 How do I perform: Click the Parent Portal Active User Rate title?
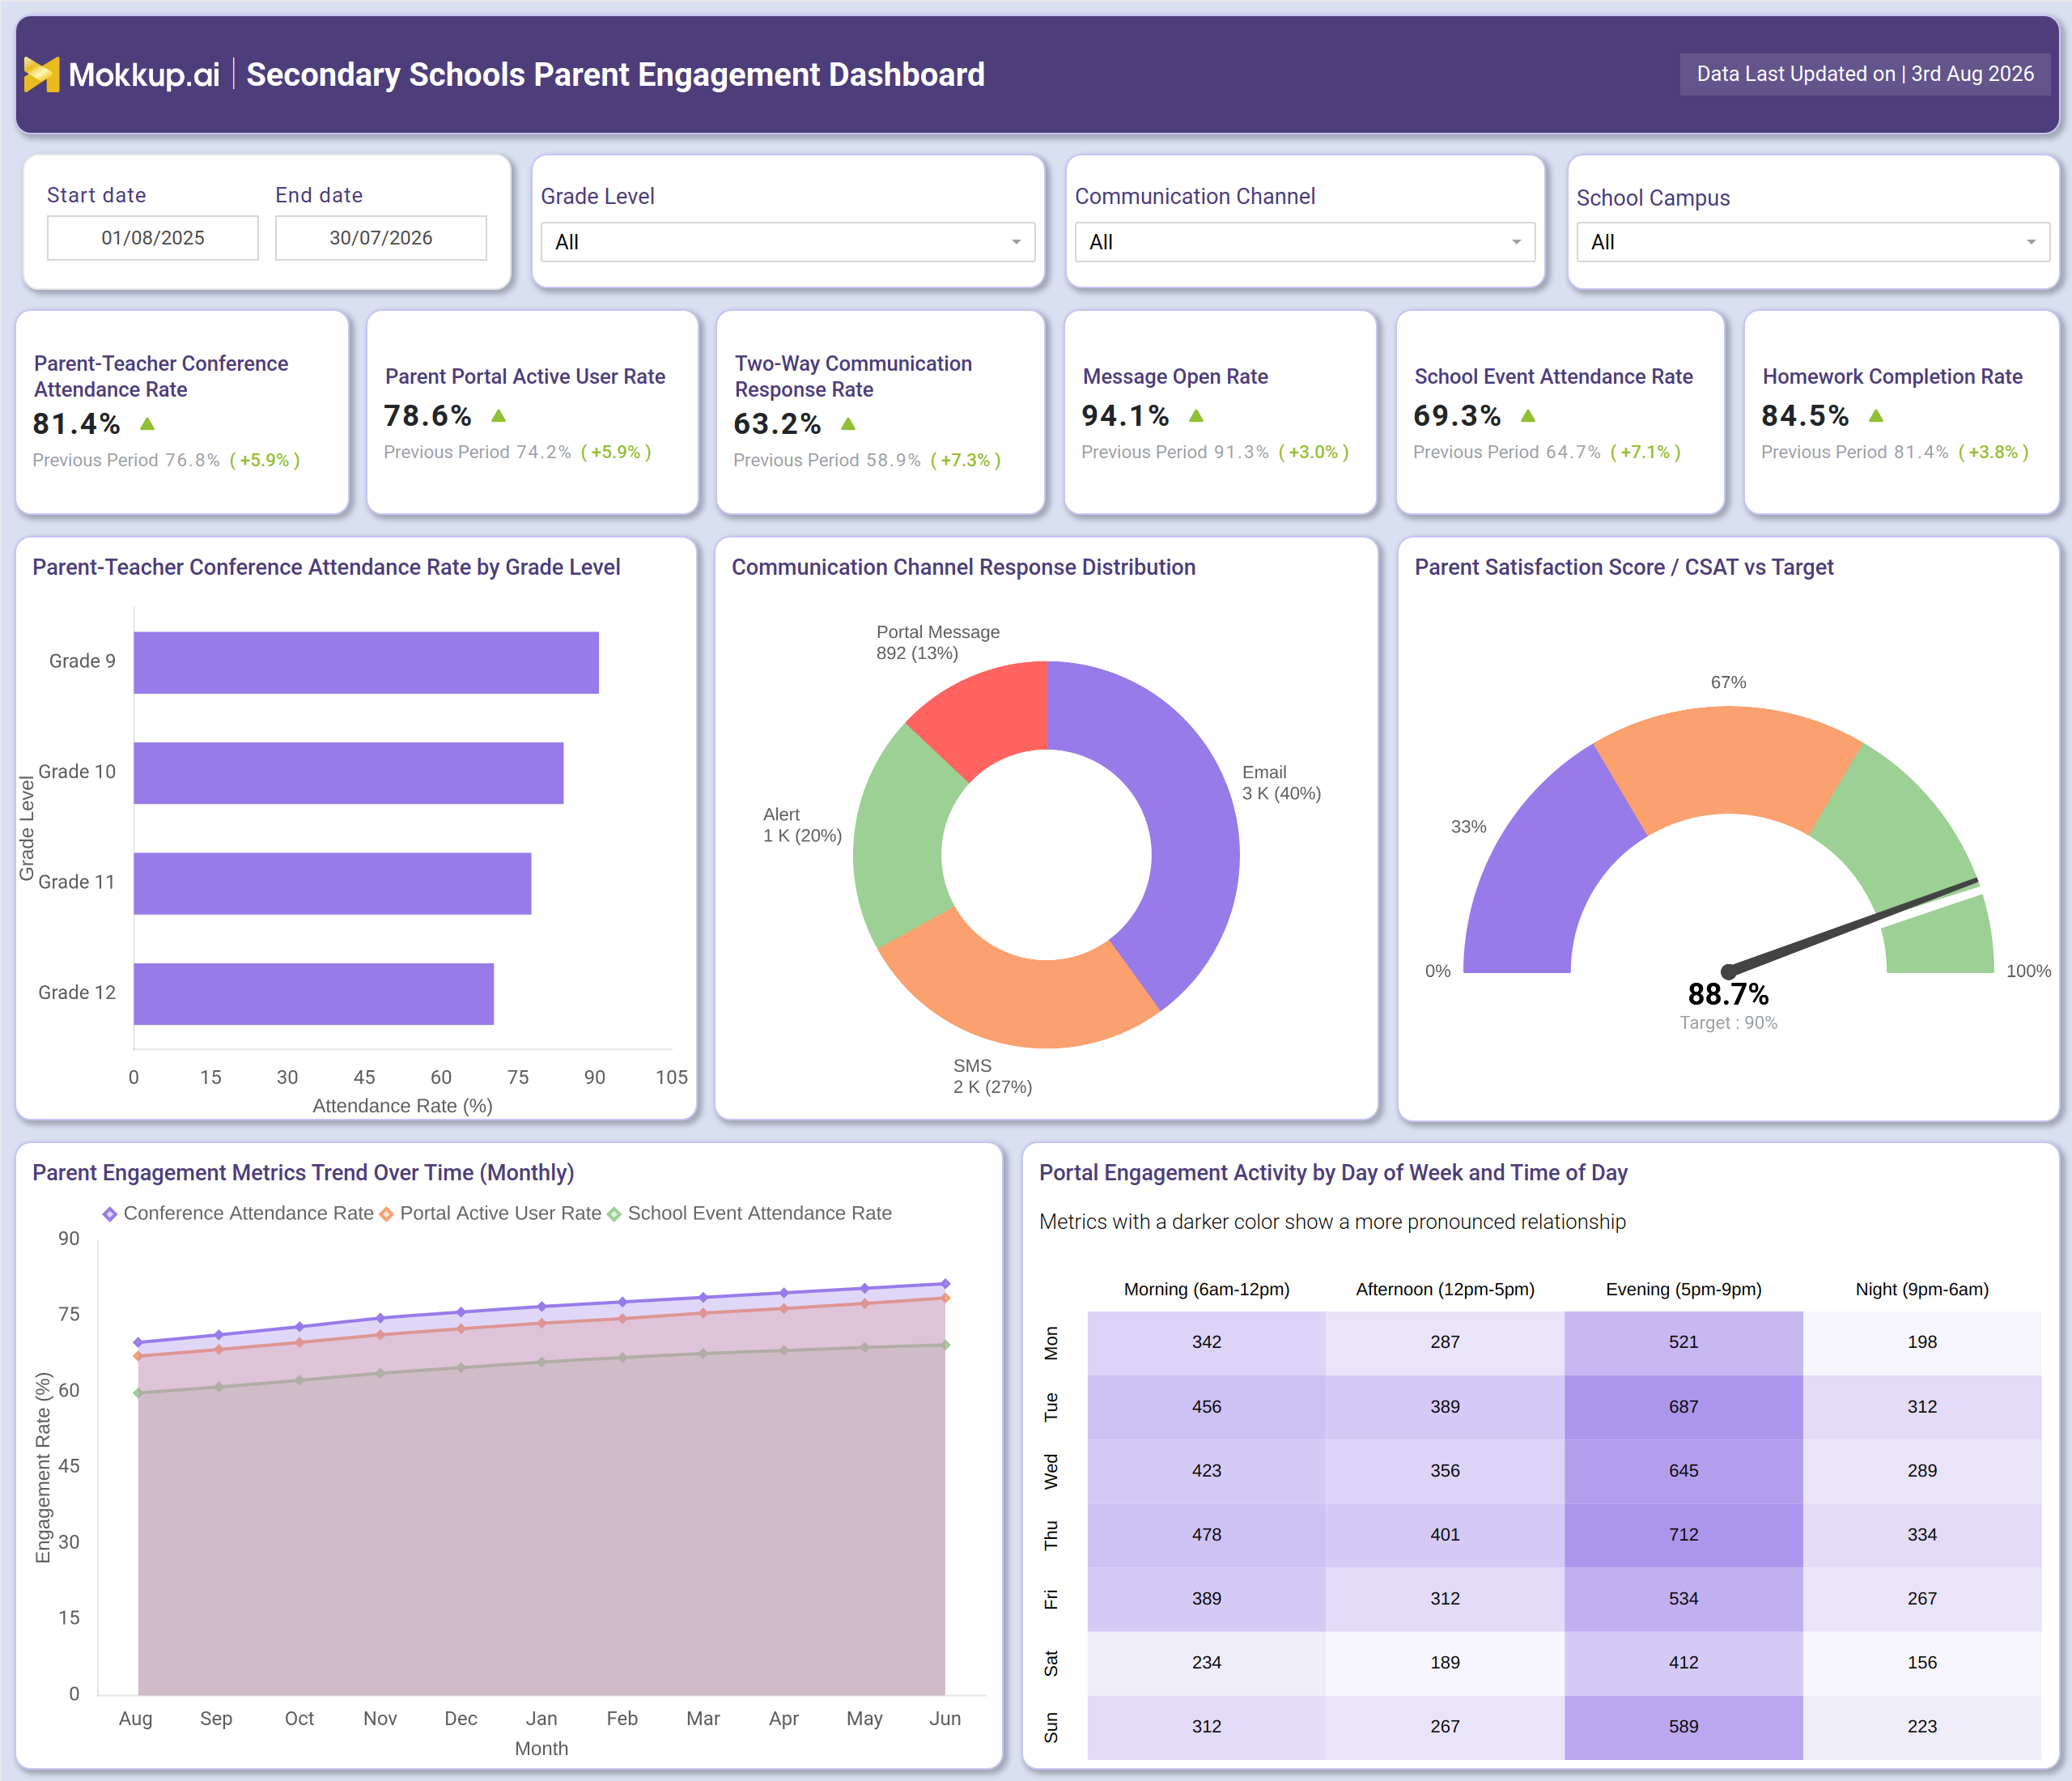tap(525, 377)
